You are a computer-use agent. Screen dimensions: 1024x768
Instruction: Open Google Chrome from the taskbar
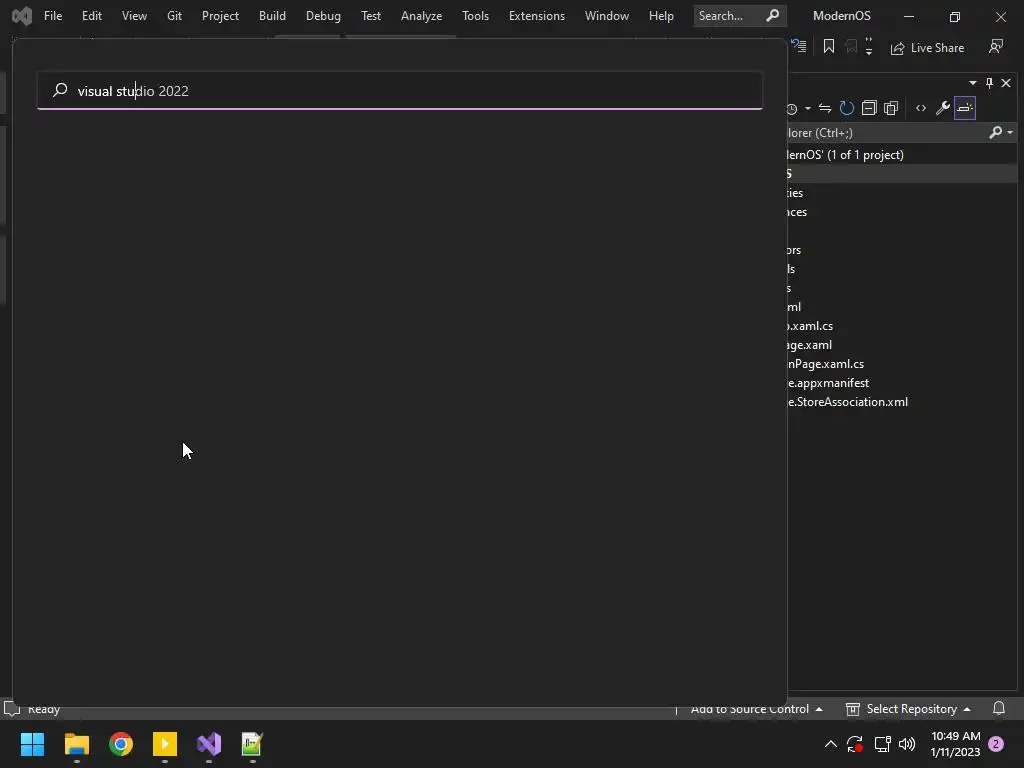[121, 744]
